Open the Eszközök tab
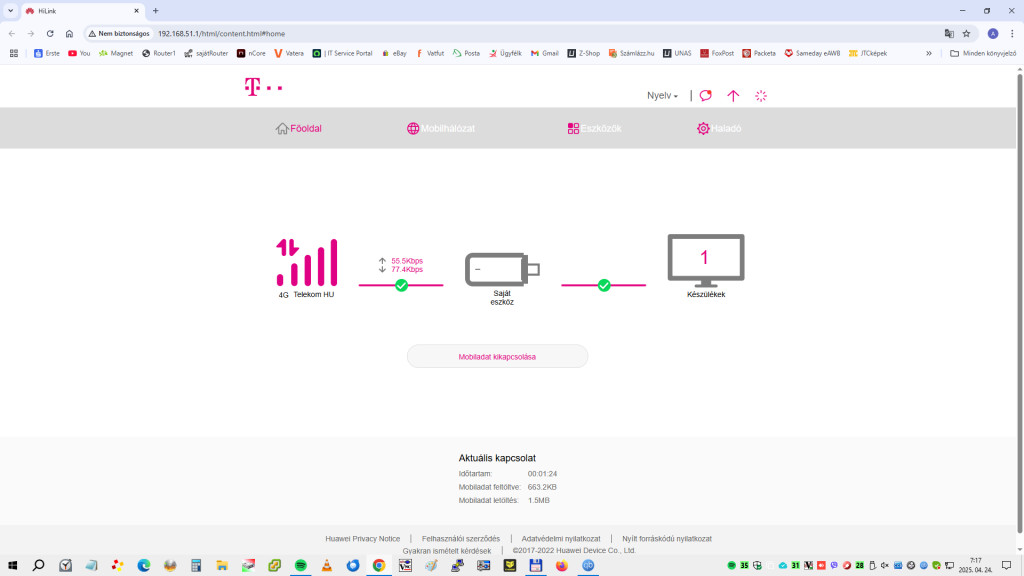This screenshot has width=1024, height=576. [x=594, y=129]
